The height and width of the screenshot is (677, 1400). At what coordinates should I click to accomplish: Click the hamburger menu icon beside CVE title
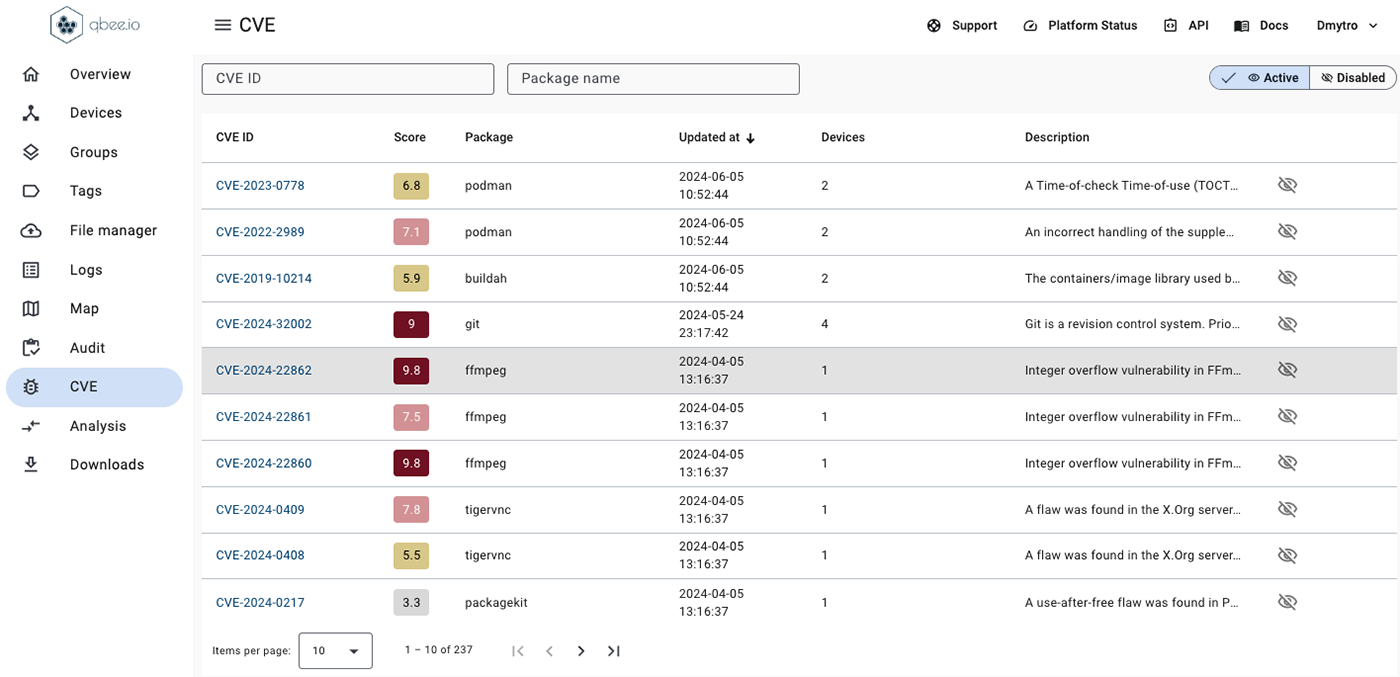pos(223,25)
